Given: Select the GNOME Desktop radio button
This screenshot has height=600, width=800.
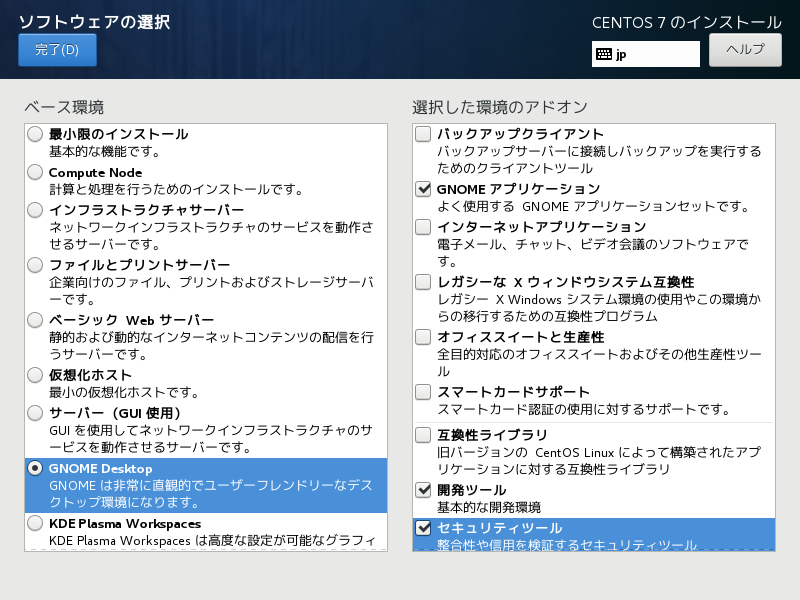Looking at the screenshot, I should tap(35, 468).
